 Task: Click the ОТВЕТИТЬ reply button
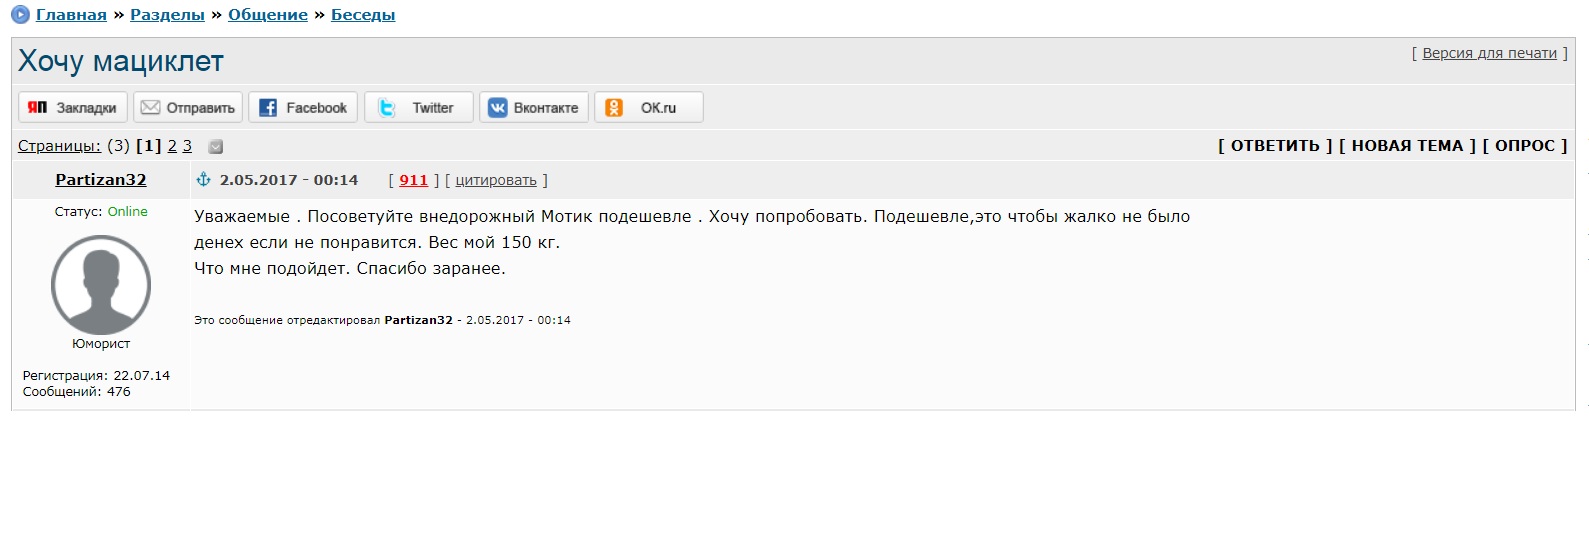coord(1275,146)
